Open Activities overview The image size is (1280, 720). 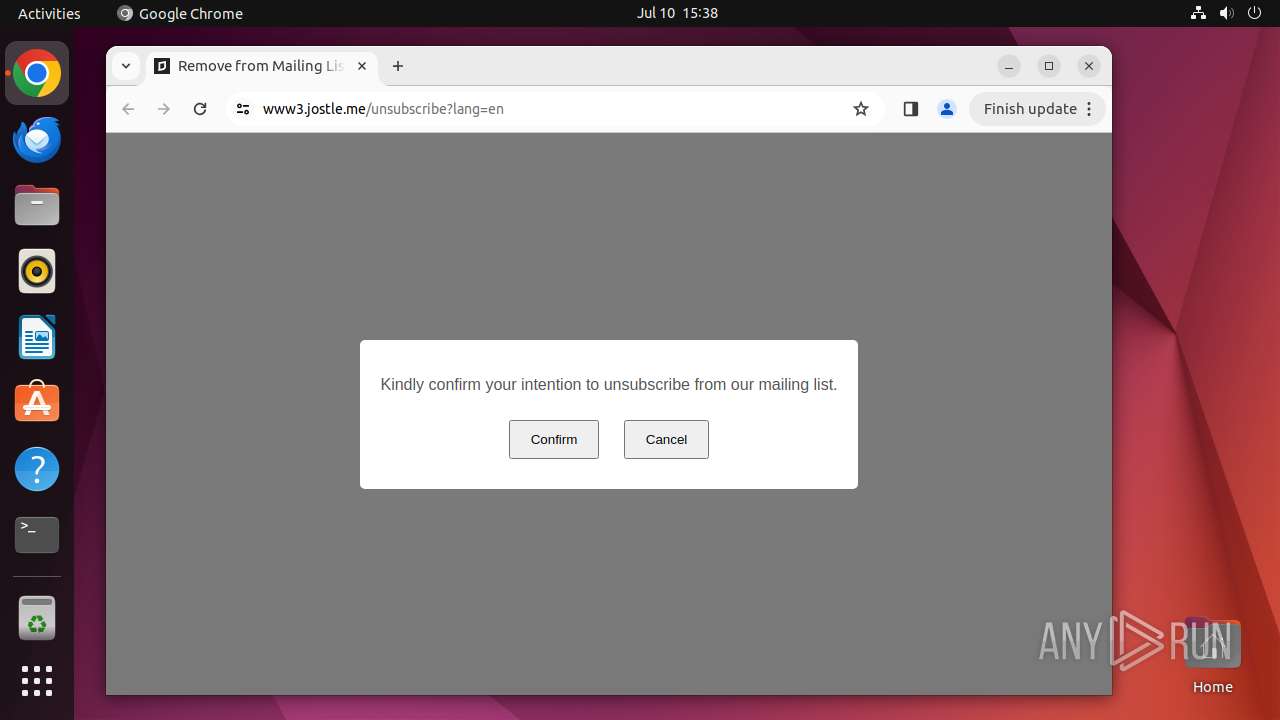pos(49,13)
